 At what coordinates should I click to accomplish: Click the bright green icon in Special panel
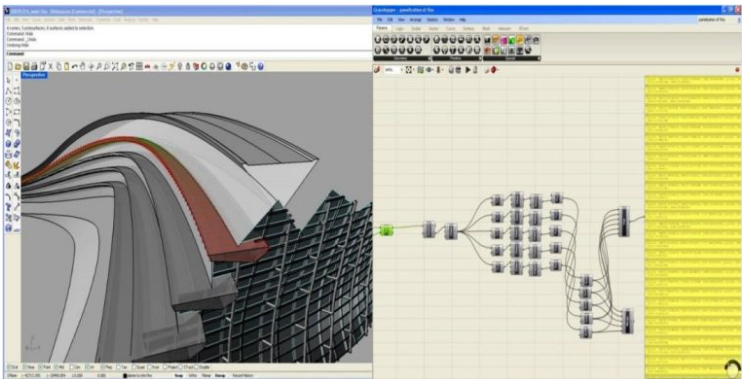click(x=512, y=40)
